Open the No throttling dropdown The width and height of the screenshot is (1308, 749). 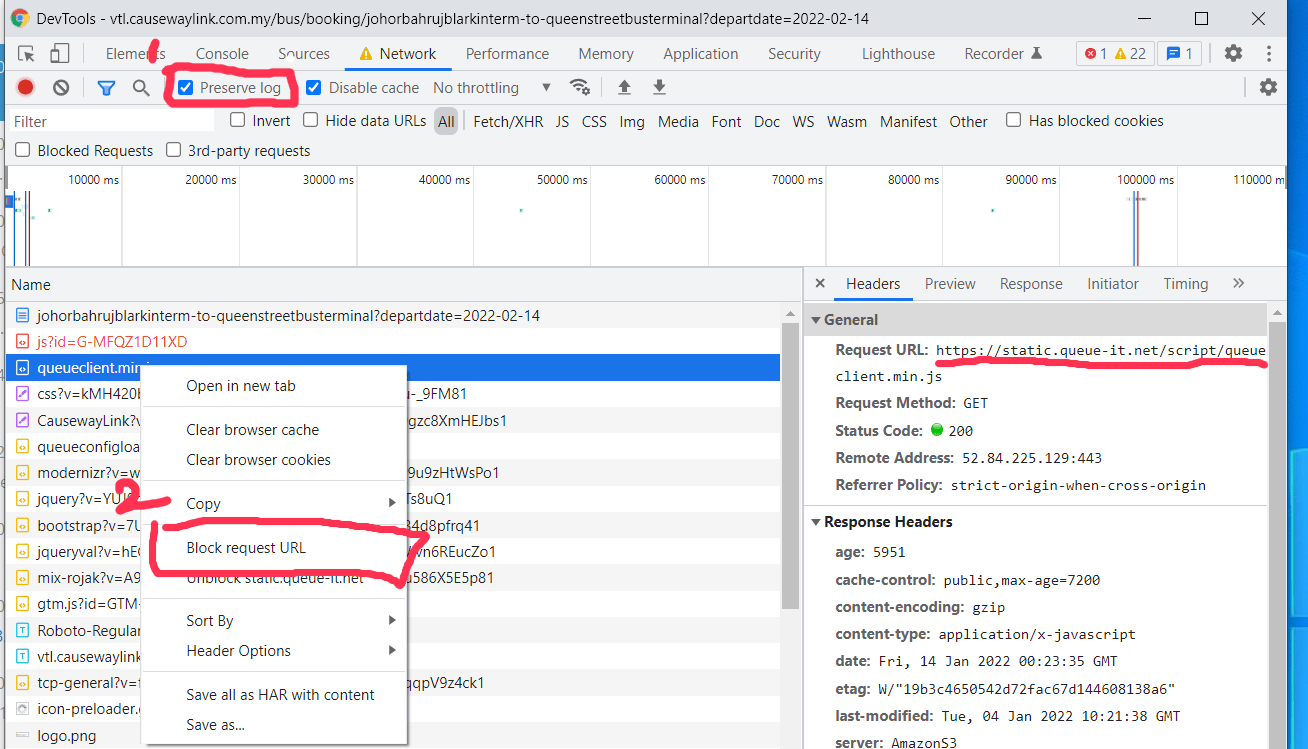[491, 88]
